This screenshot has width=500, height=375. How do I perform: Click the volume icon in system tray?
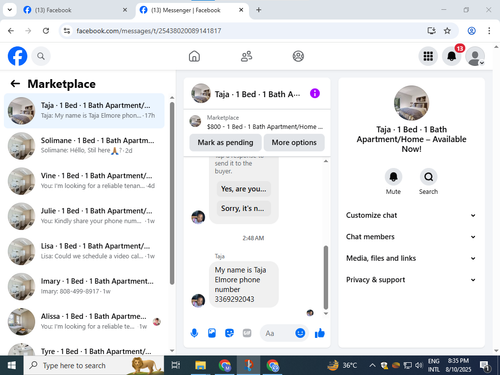click(x=419, y=366)
